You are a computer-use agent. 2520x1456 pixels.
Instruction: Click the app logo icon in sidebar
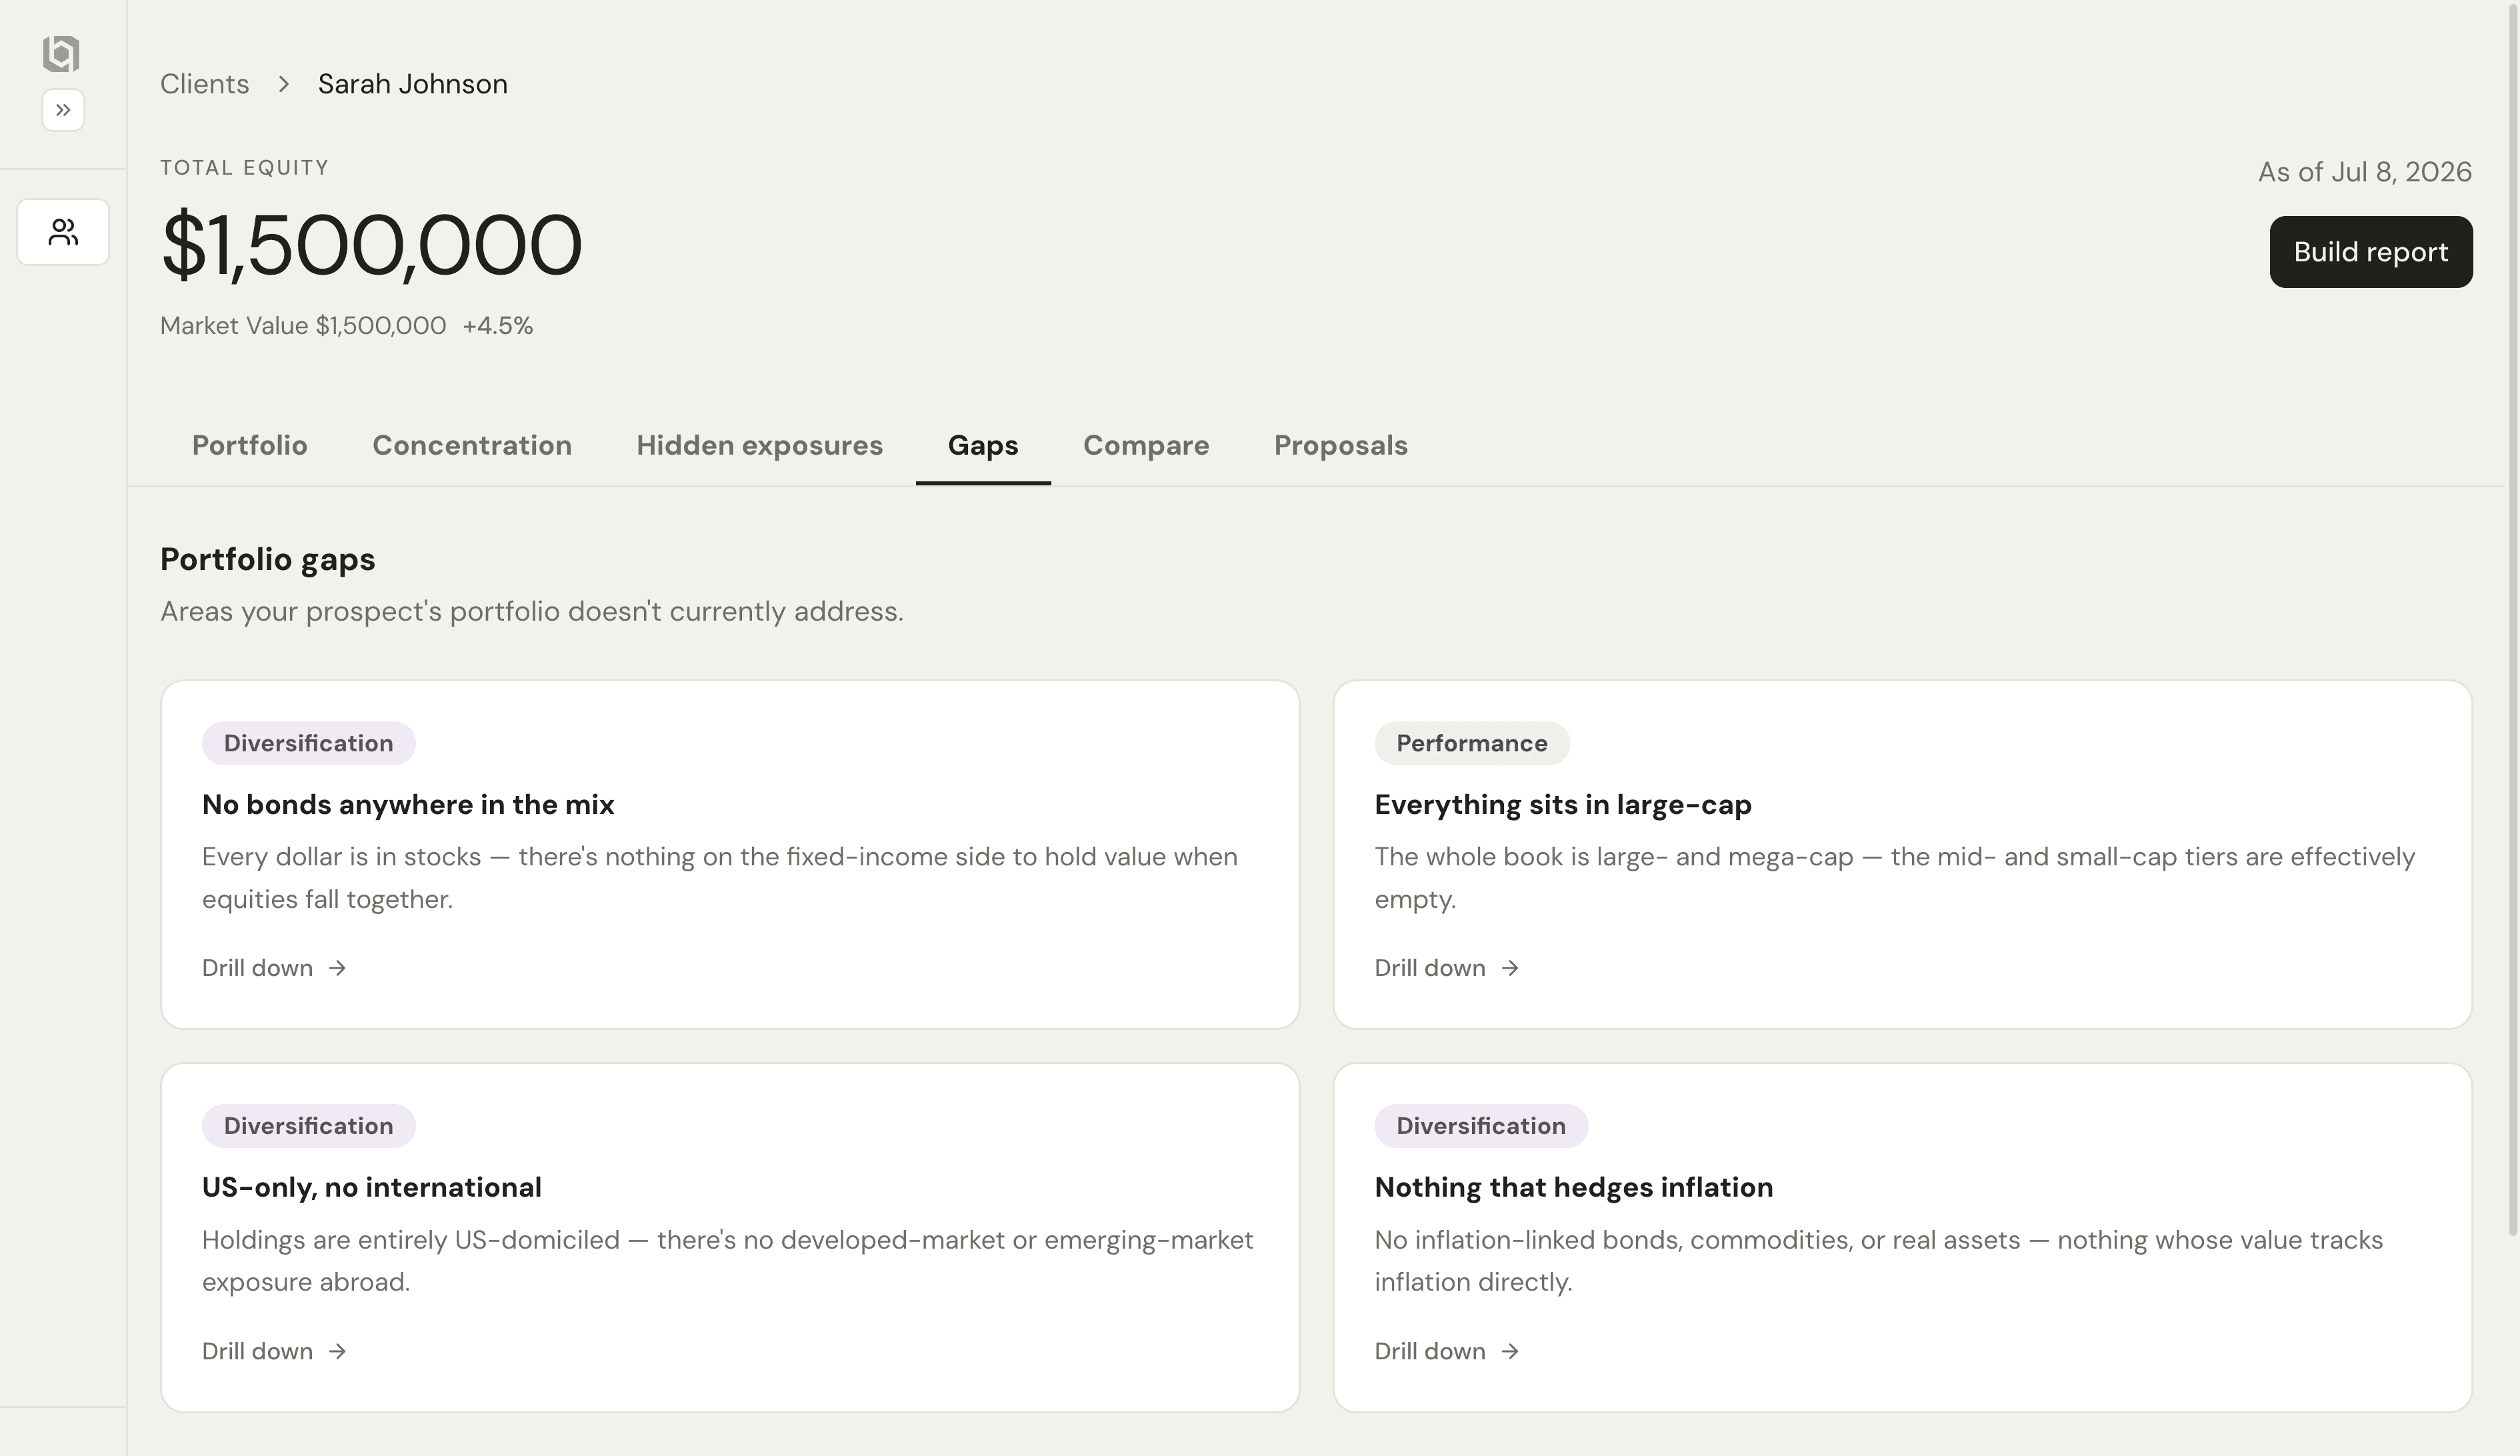[x=62, y=53]
